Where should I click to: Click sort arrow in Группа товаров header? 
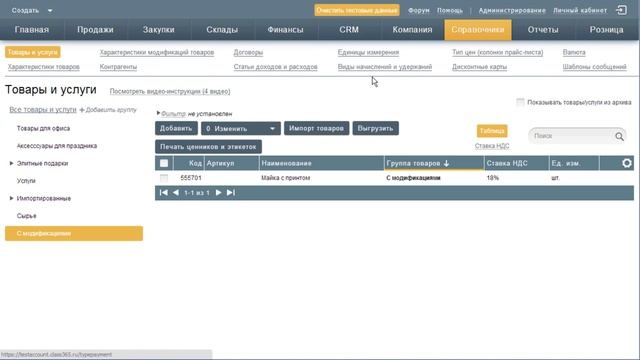pyautogui.click(x=447, y=163)
